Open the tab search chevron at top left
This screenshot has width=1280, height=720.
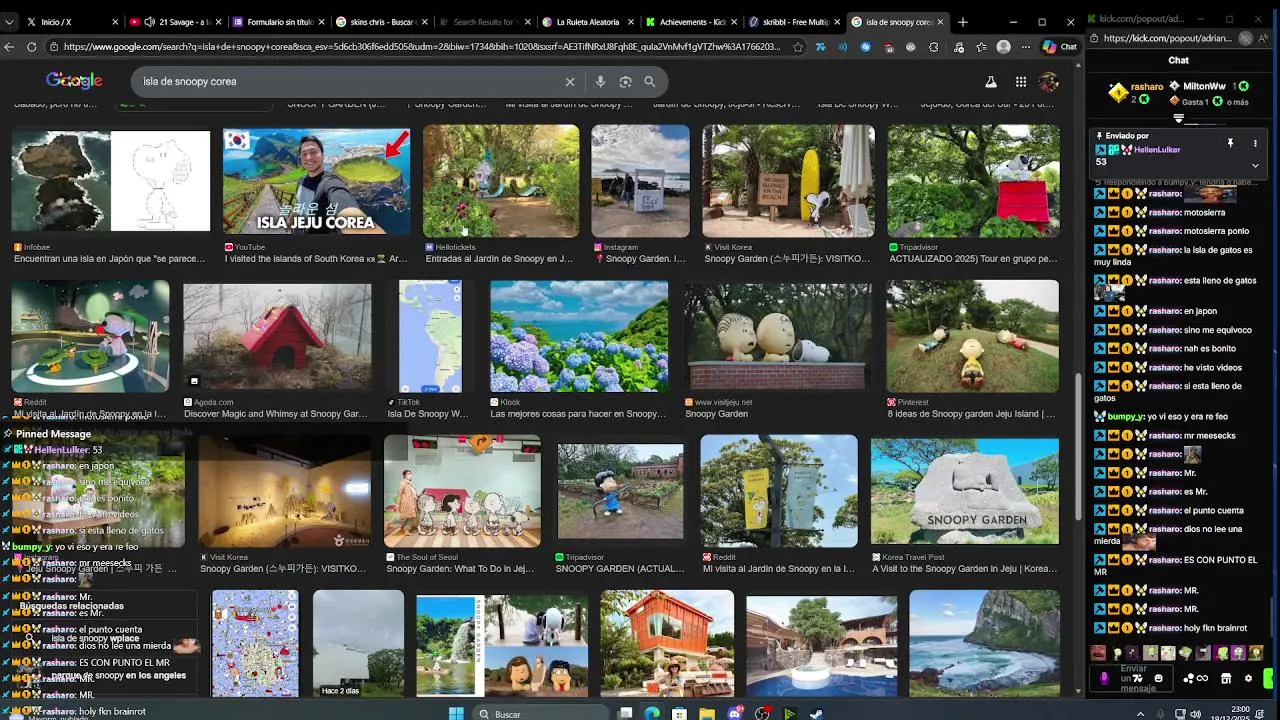point(9,22)
